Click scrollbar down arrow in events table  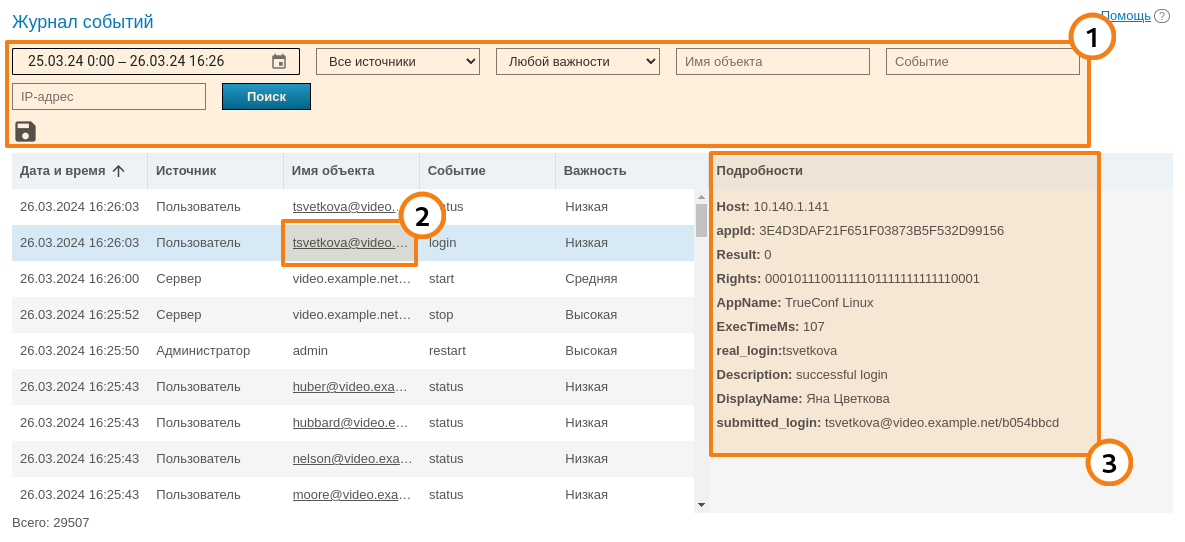click(701, 505)
